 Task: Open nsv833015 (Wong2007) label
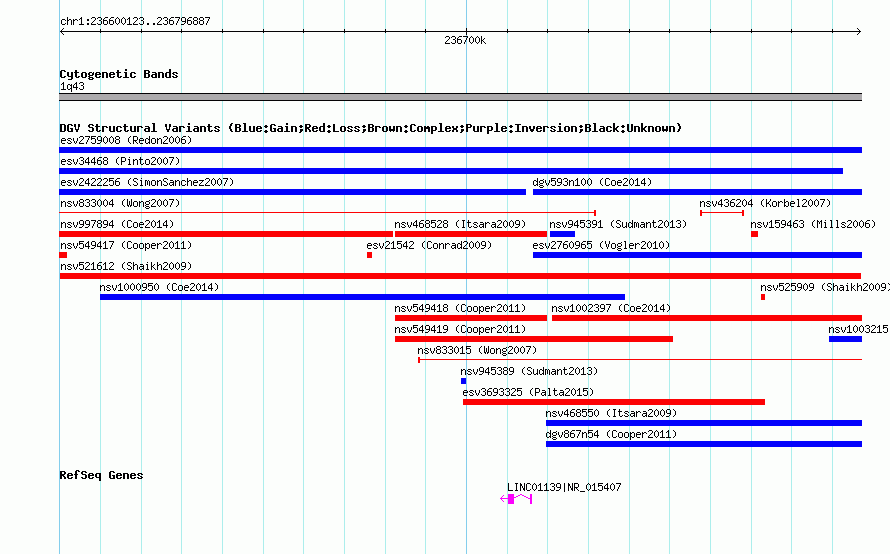point(477,350)
